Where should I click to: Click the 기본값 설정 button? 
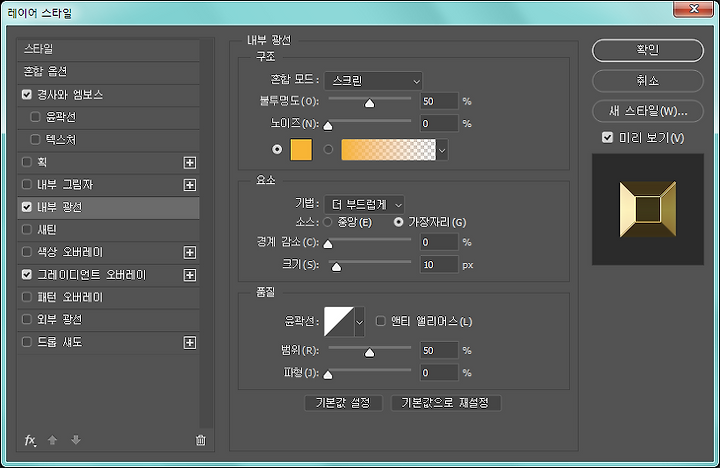(x=343, y=403)
